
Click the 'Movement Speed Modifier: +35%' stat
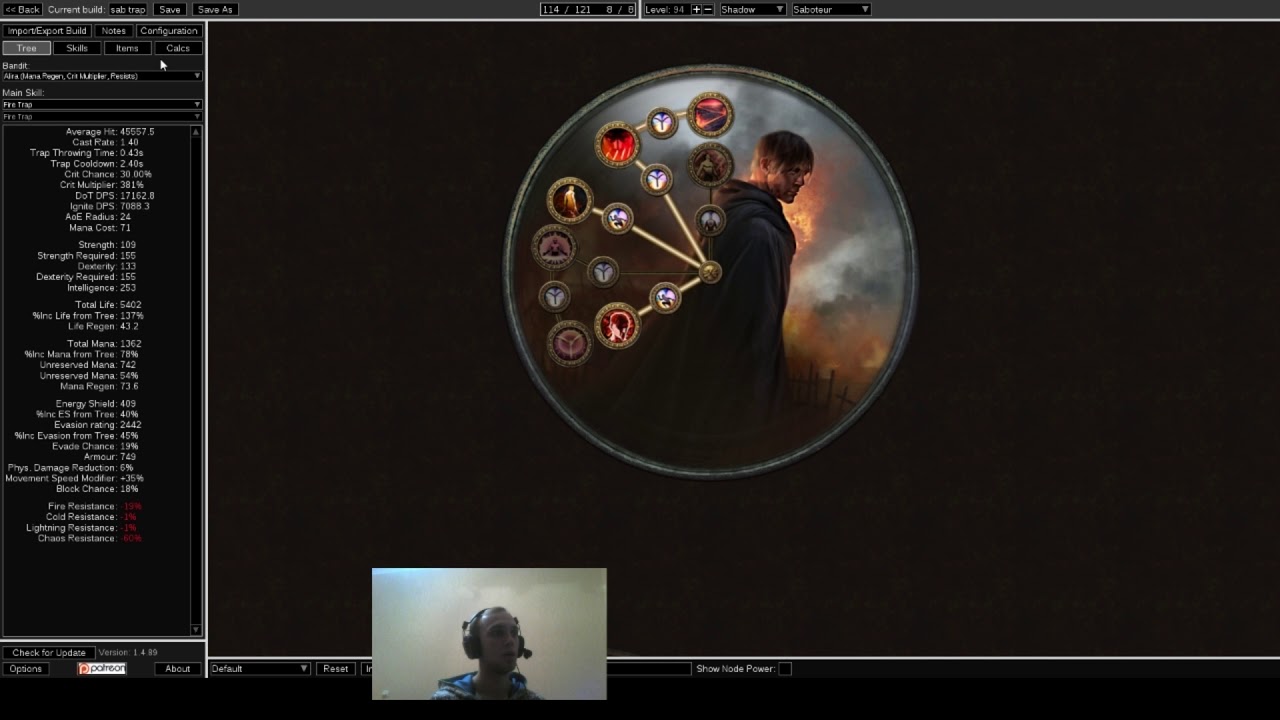[x=74, y=478]
